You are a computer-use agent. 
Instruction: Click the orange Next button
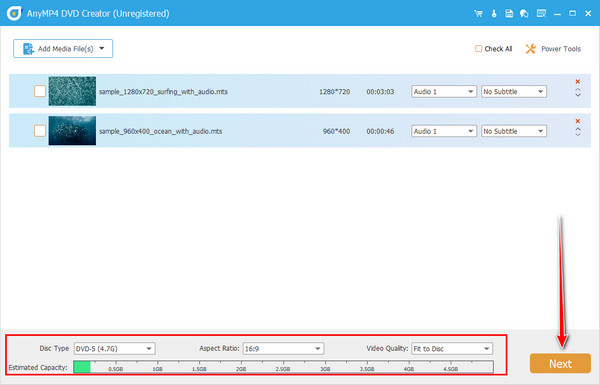point(560,363)
